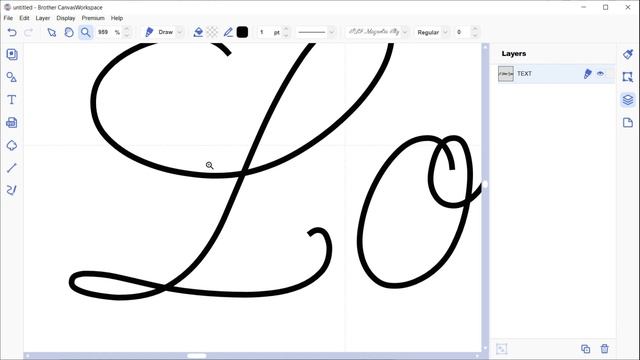The image size is (640, 360).
Task: Click the Layers panel heading
Action: coord(513,54)
